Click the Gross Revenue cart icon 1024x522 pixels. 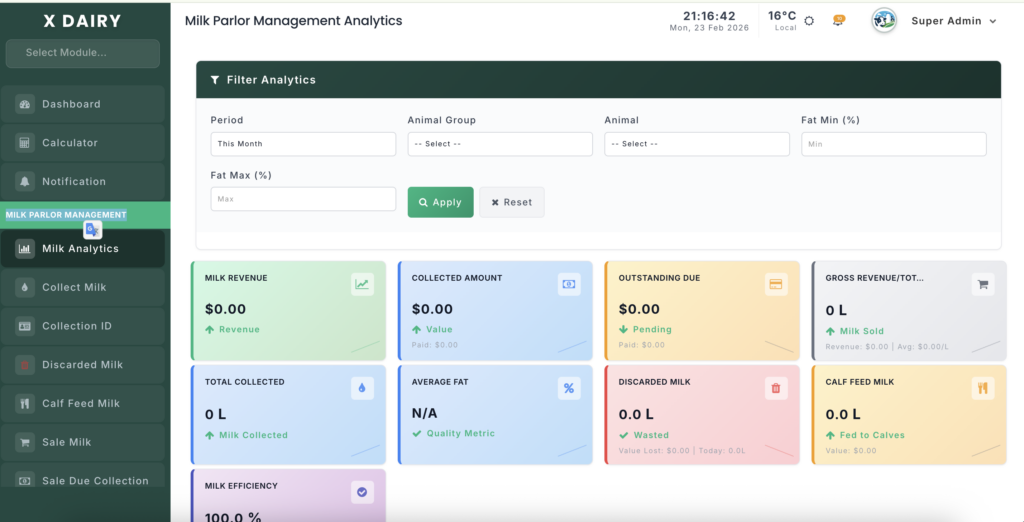click(982, 284)
